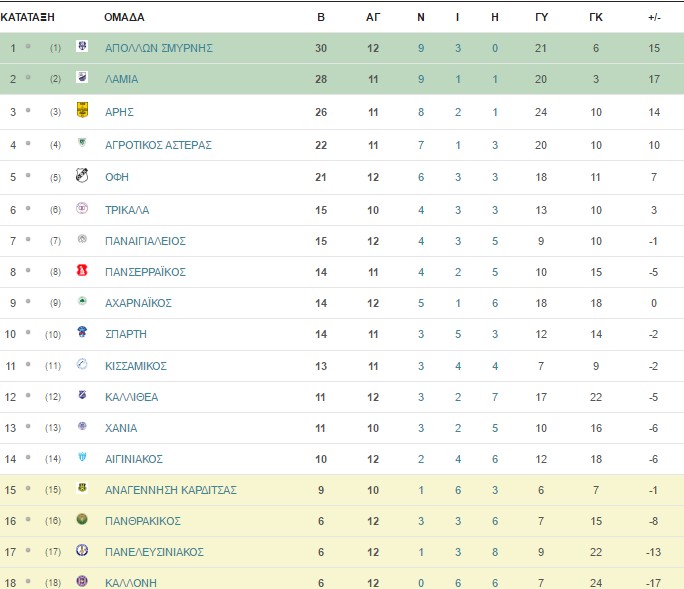Click the +/- goal difference header
Viewport: 684px width, 589px height.
(654, 17)
